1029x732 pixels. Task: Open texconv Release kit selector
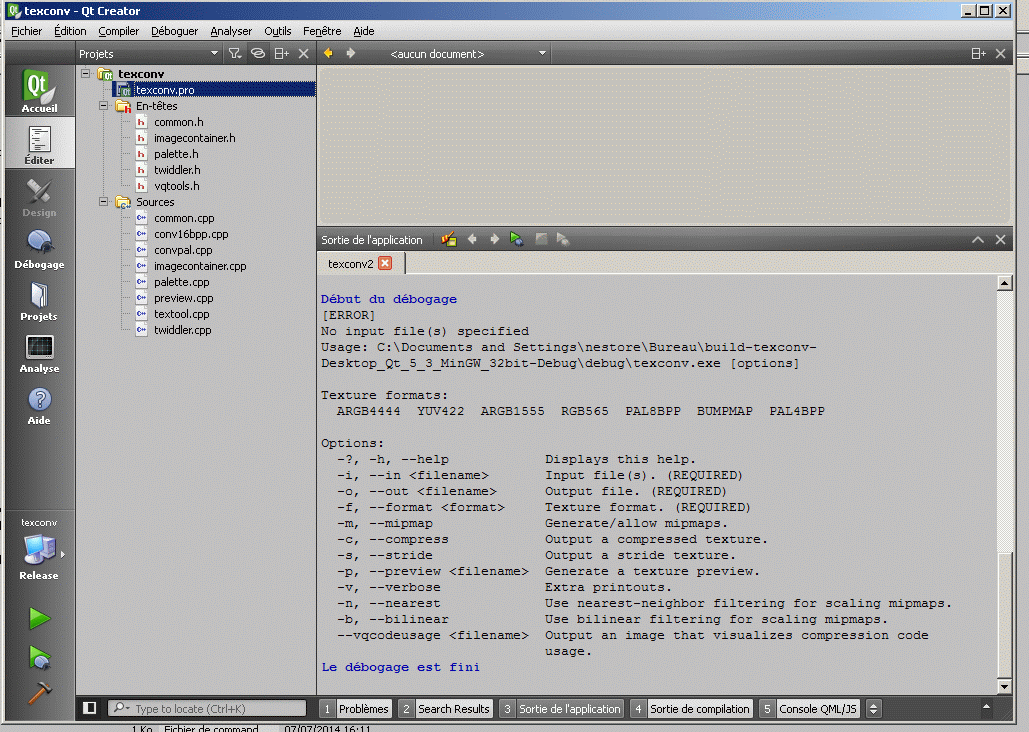(x=39, y=549)
